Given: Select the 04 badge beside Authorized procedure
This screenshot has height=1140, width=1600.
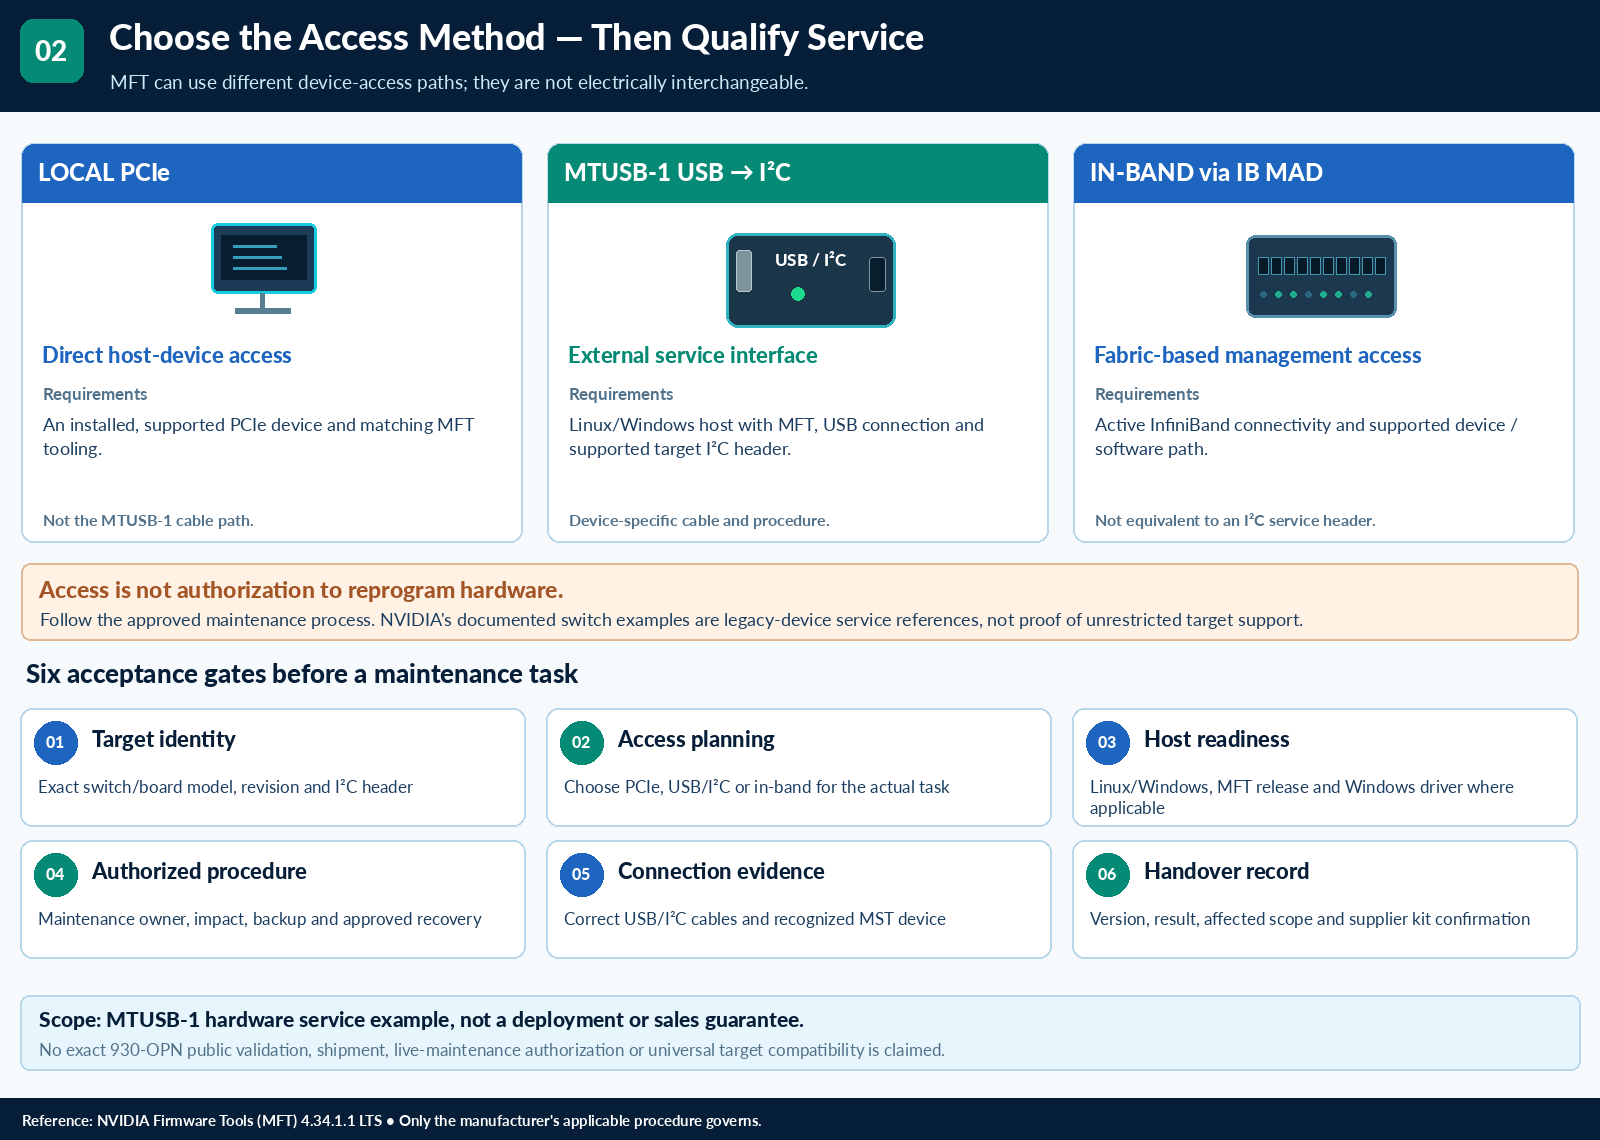Looking at the screenshot, I should [56, 874].
